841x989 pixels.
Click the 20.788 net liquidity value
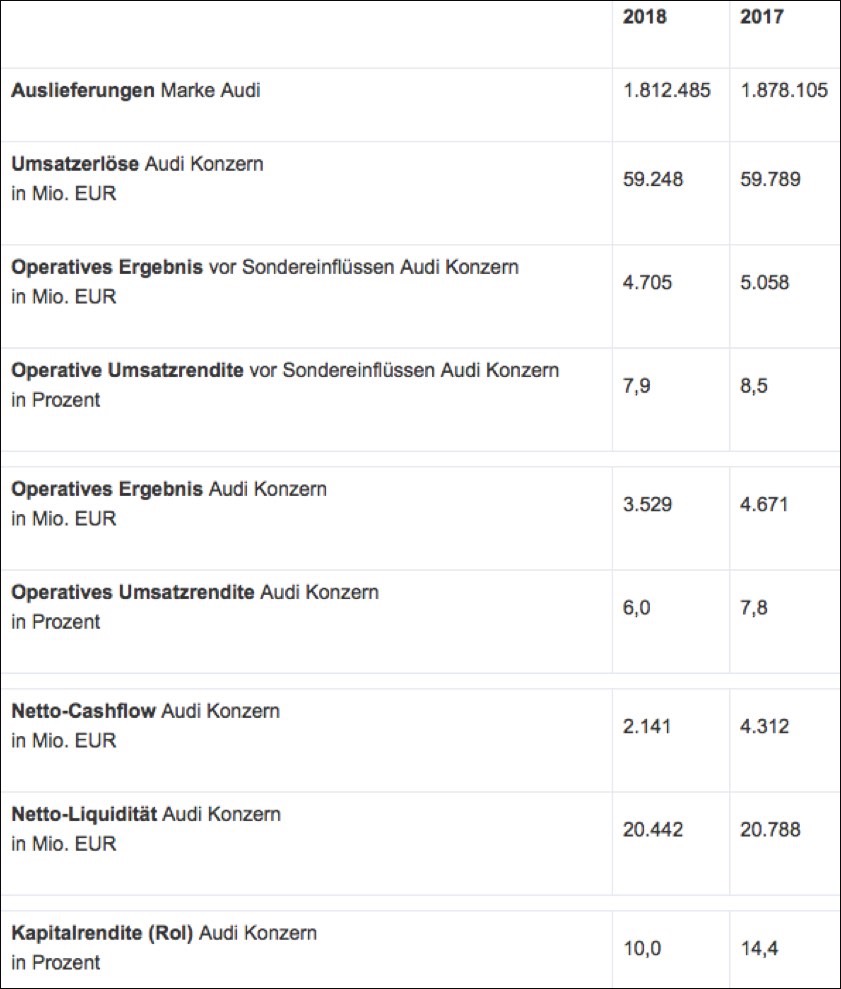(x=770, y=830)
